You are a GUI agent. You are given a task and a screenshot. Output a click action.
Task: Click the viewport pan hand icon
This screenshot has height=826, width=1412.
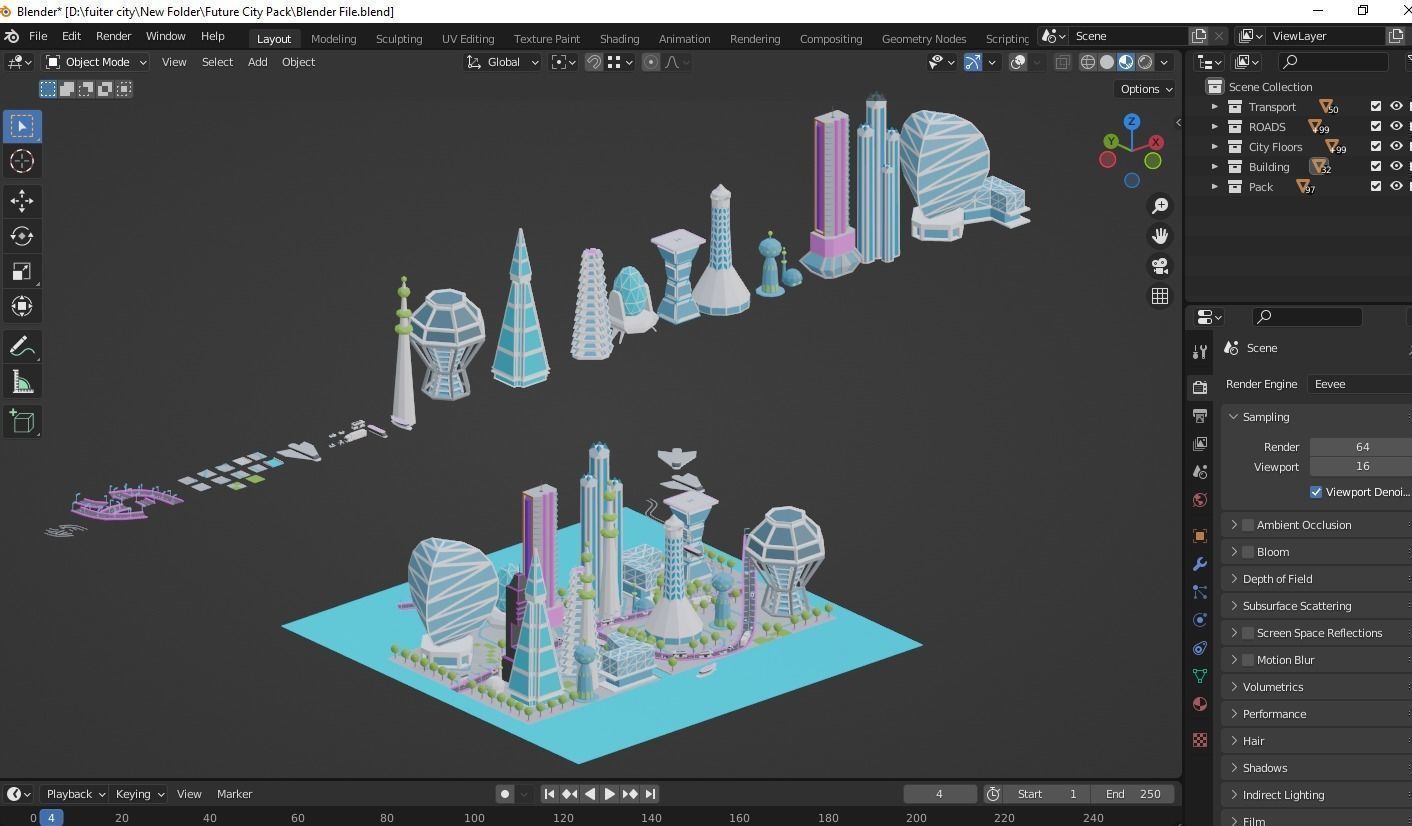click(1160, 236)
